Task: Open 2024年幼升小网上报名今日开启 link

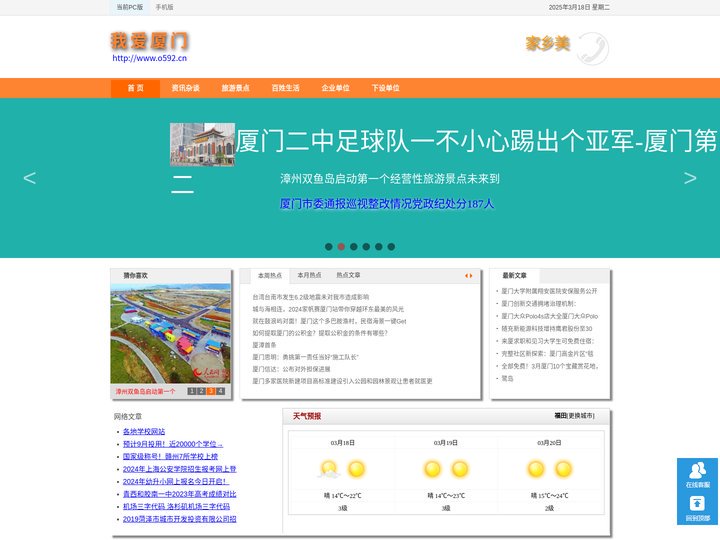Action: tap(176, 482)
